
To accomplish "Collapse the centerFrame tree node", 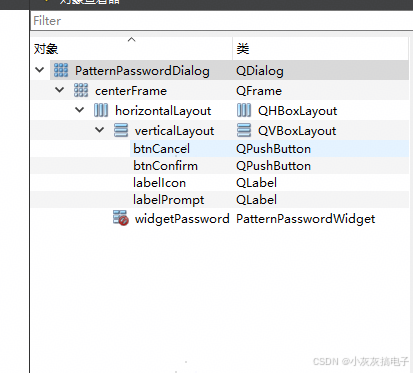I will 60,90.
